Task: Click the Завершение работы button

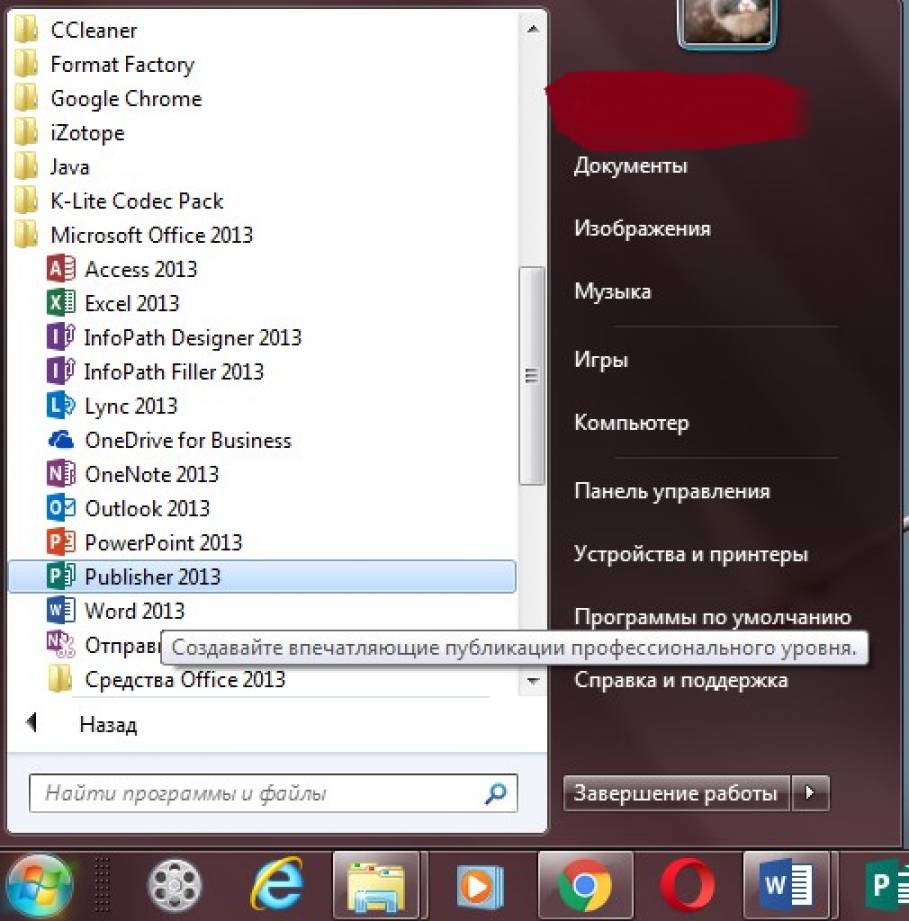Action: point(676,794)
